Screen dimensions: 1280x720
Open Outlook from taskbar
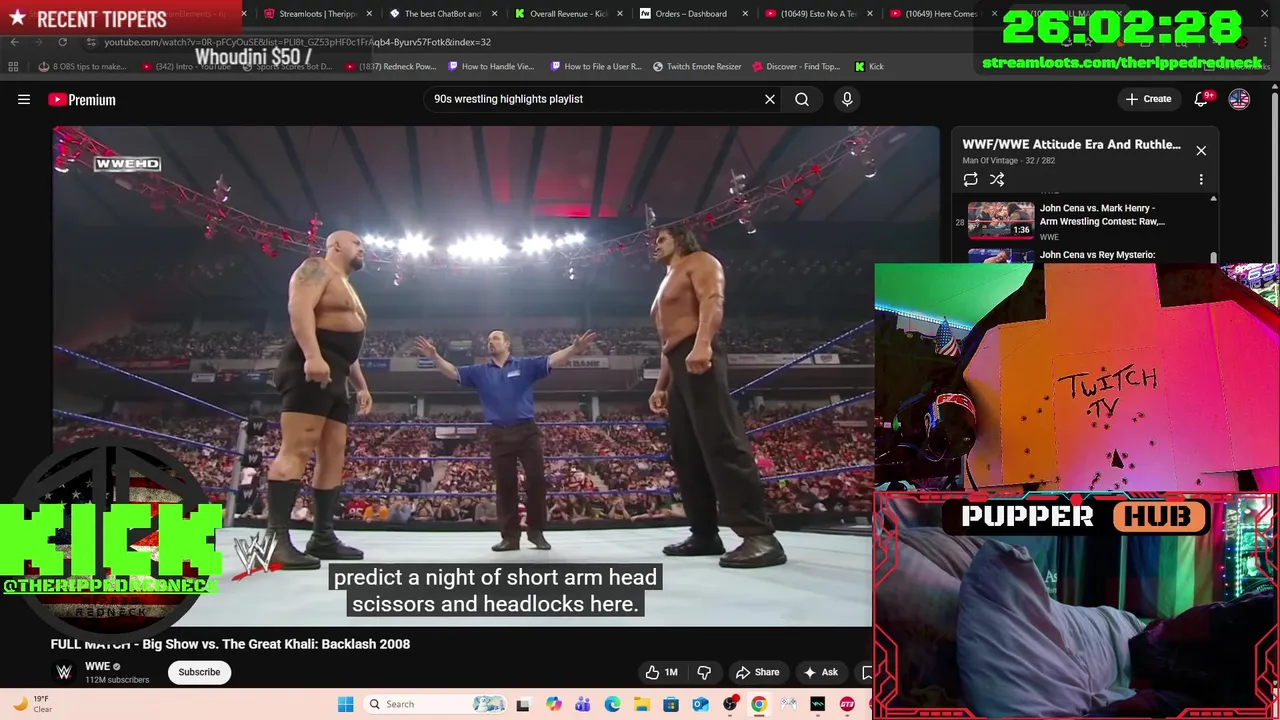(x=700, y=704)
